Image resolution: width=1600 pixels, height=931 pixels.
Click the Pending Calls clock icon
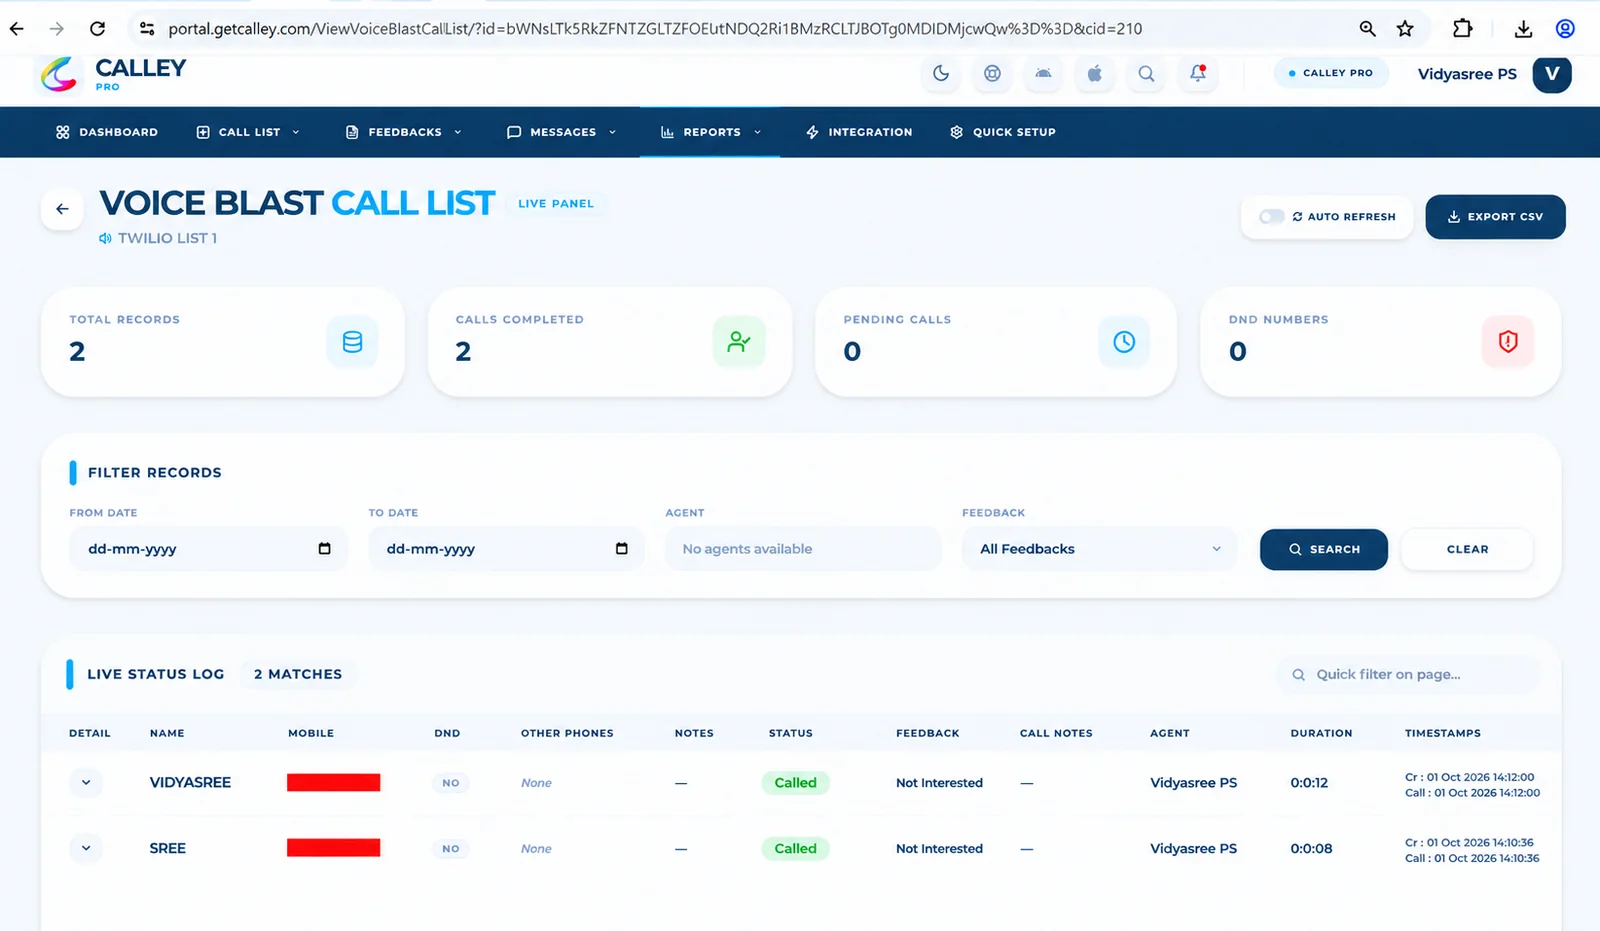click(x=1124, y=342)
